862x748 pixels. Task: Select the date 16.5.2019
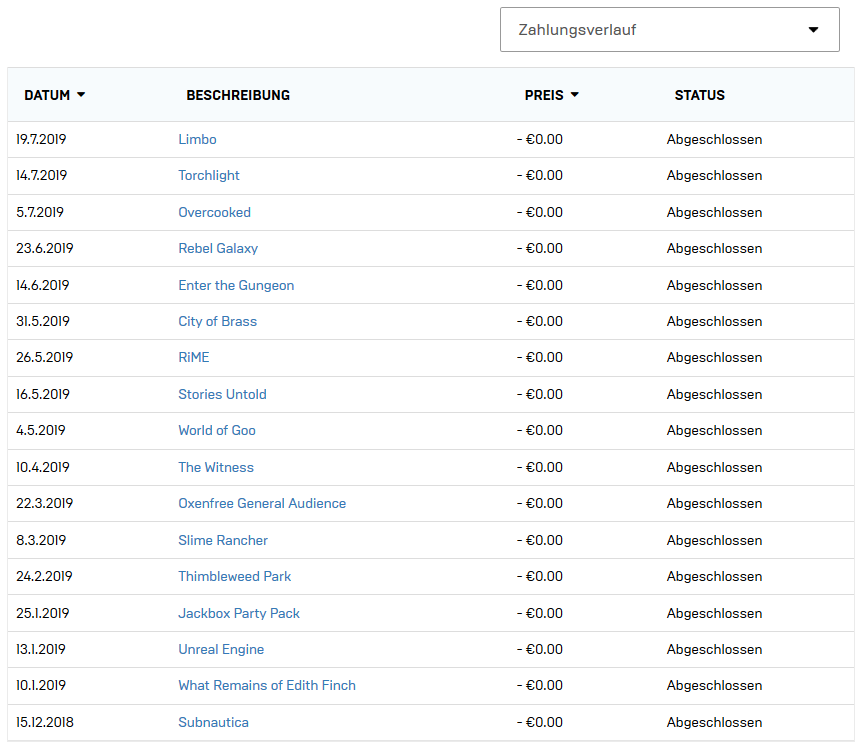coord(43,395)
